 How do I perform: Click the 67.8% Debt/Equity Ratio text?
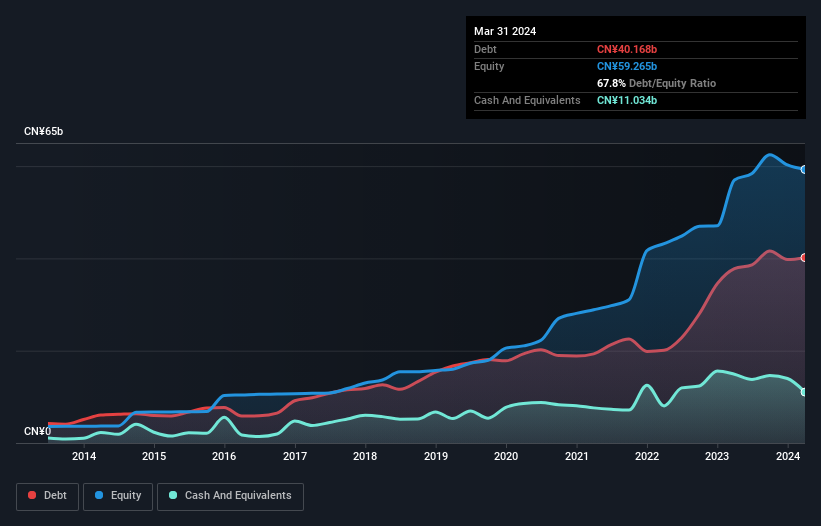tap(656, 83)
